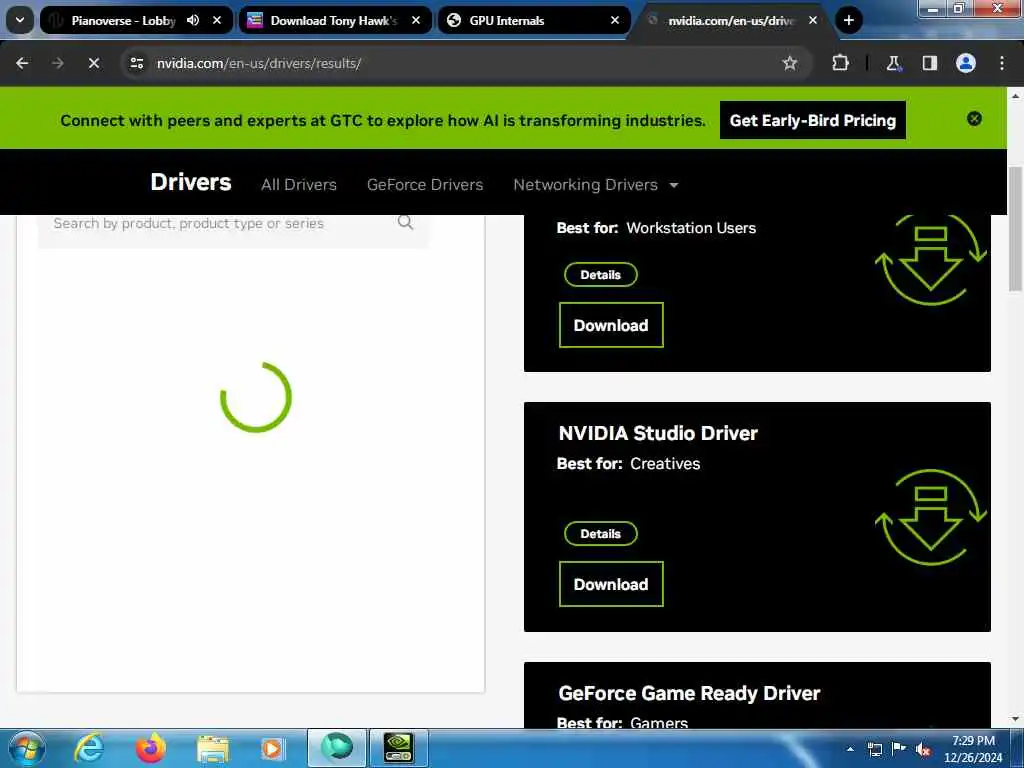
Task: Launch Internet Explorer from the taskbar
Action: (x=89, y=748)
